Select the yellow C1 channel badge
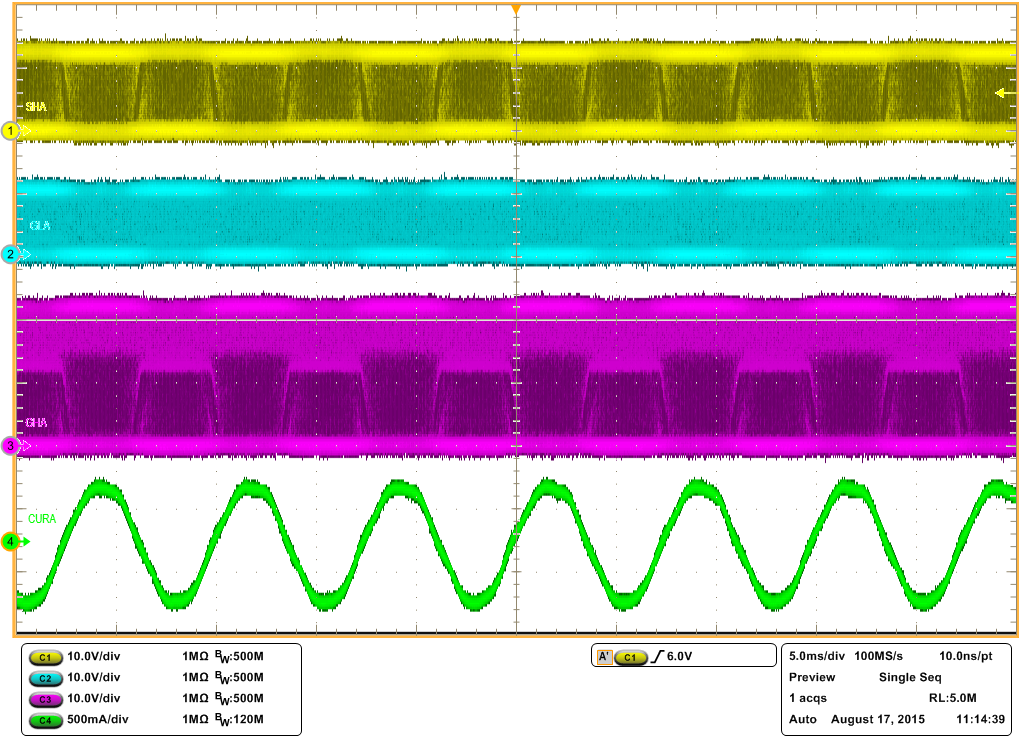 click(x=45, y=657)
